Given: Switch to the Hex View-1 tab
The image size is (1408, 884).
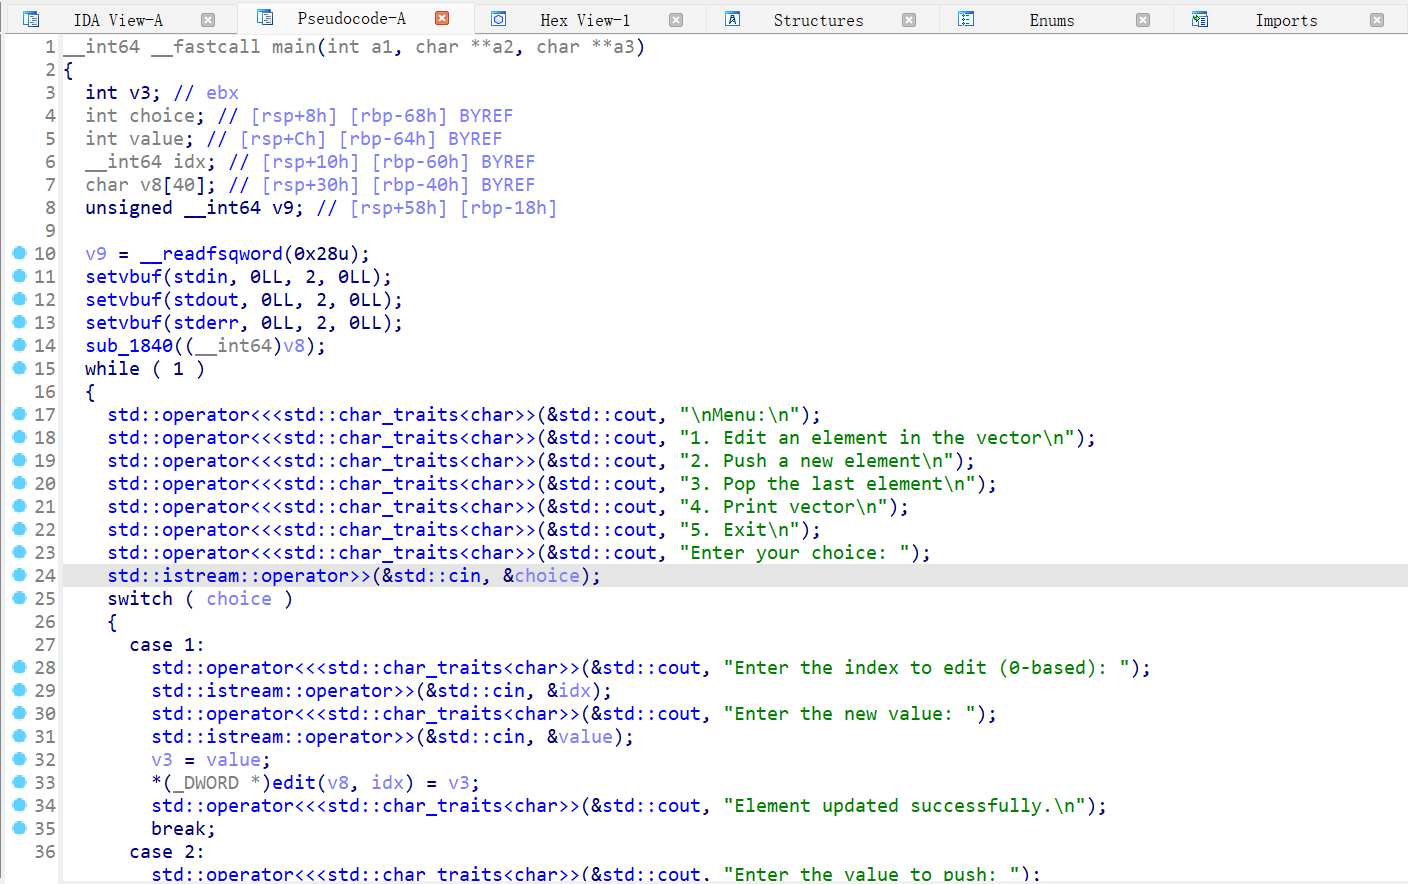Looking at the screenshot, I should tap(585, 20).
